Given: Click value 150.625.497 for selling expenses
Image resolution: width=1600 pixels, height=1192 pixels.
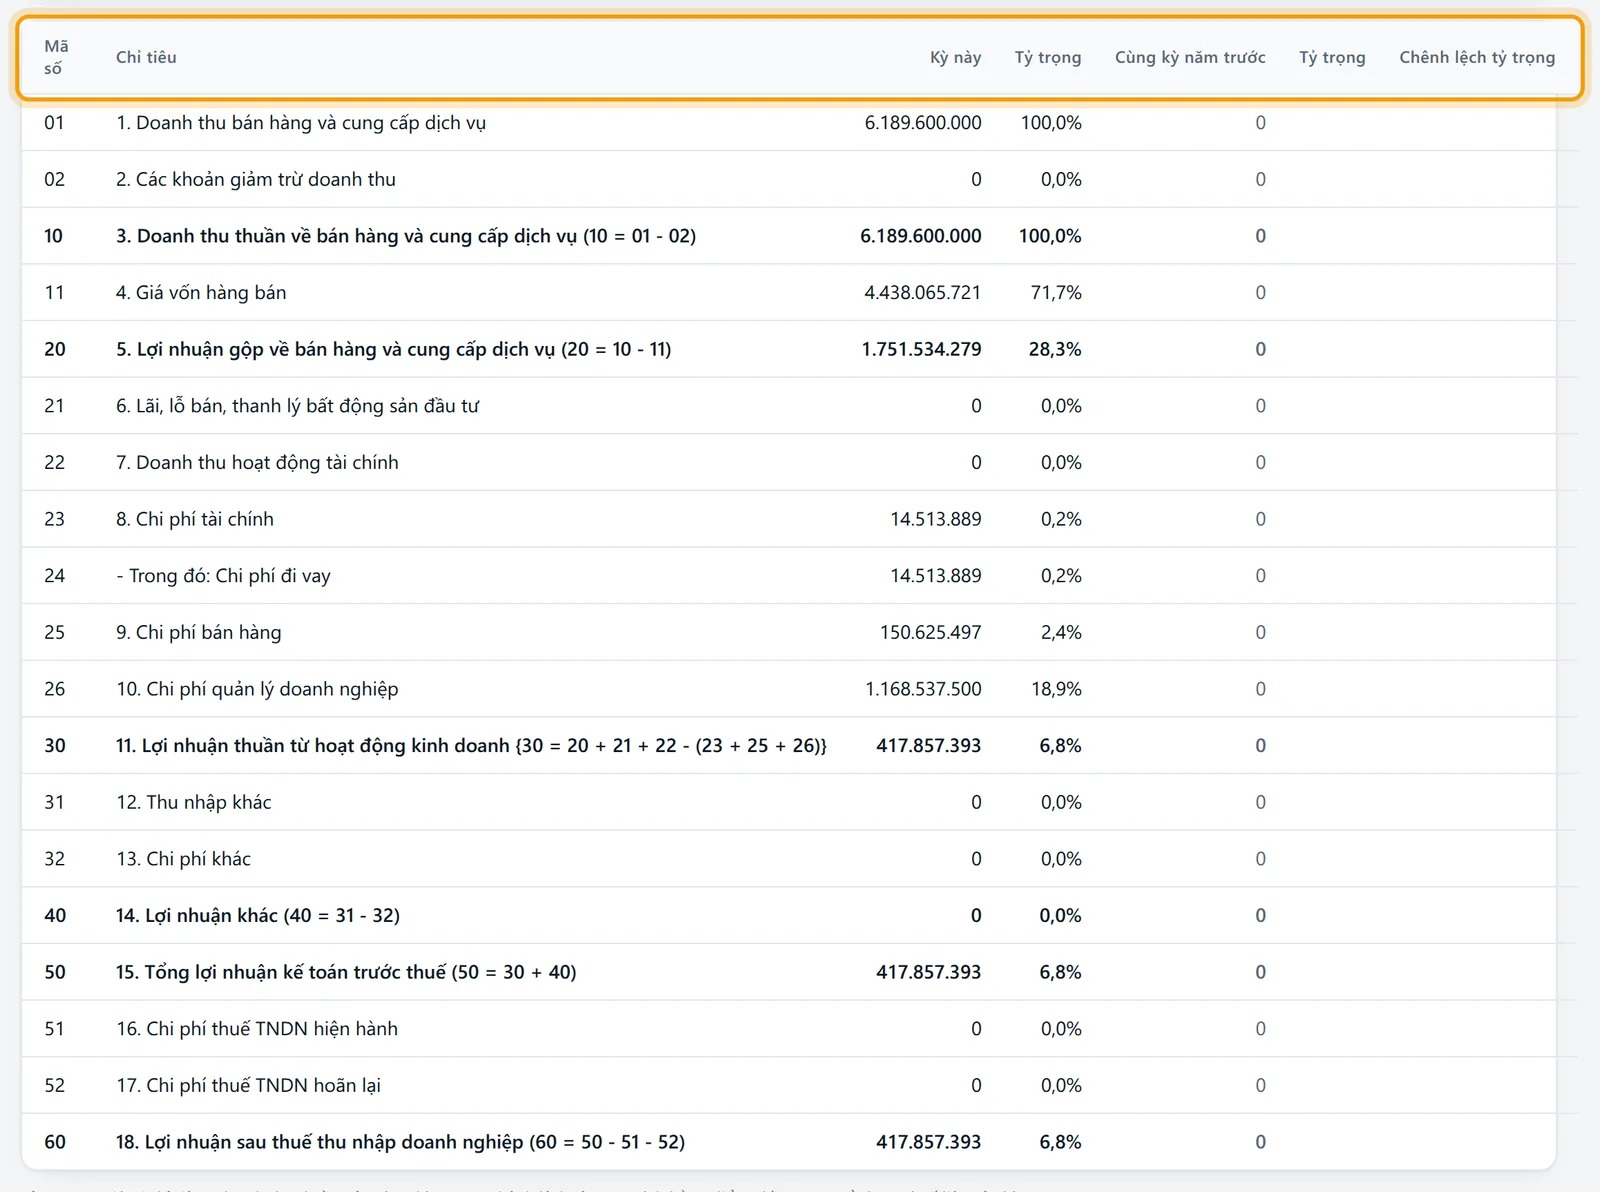Looking at the screenshot, I should pyautogui.click(x=930, y=632).
